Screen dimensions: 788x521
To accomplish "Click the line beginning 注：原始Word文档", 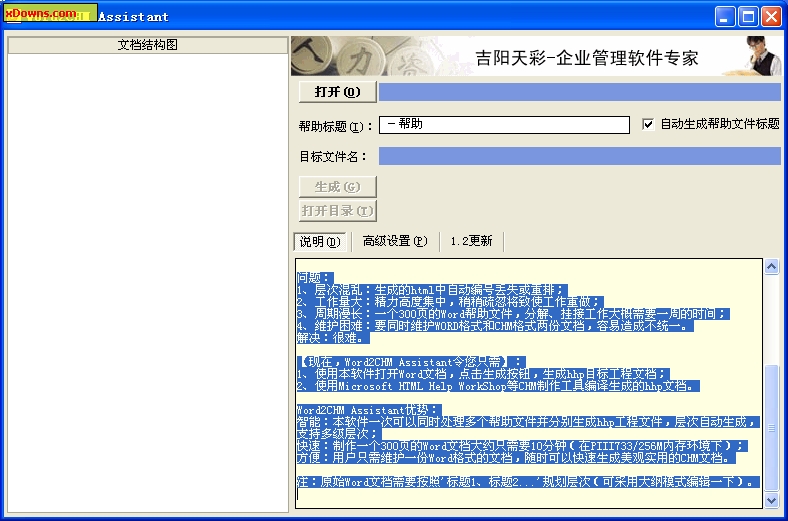I will (528, 482).
